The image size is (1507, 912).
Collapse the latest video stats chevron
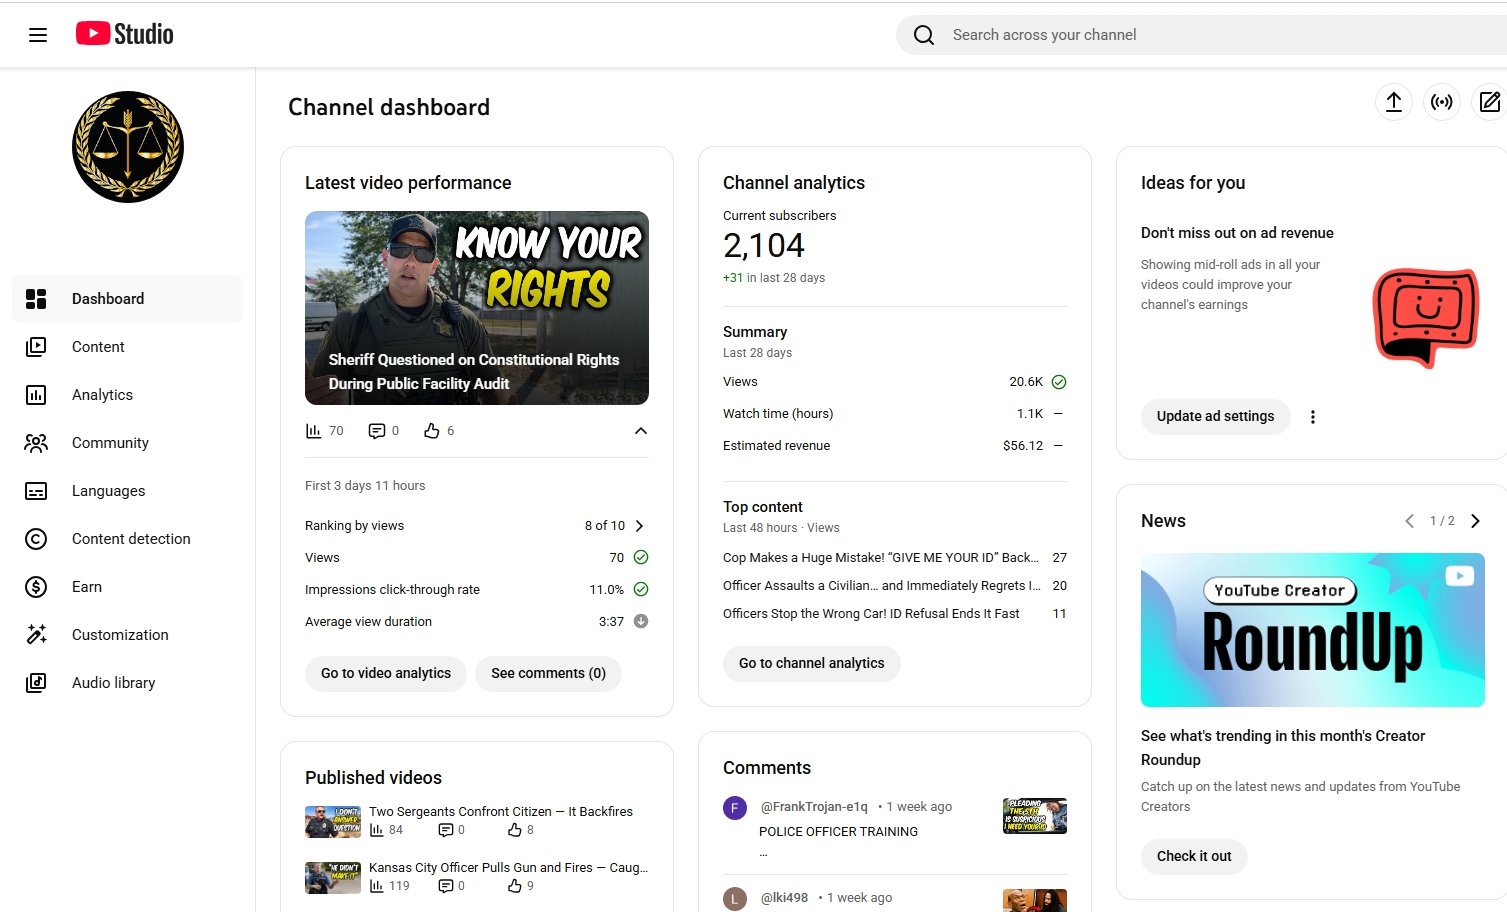[641, 431]
